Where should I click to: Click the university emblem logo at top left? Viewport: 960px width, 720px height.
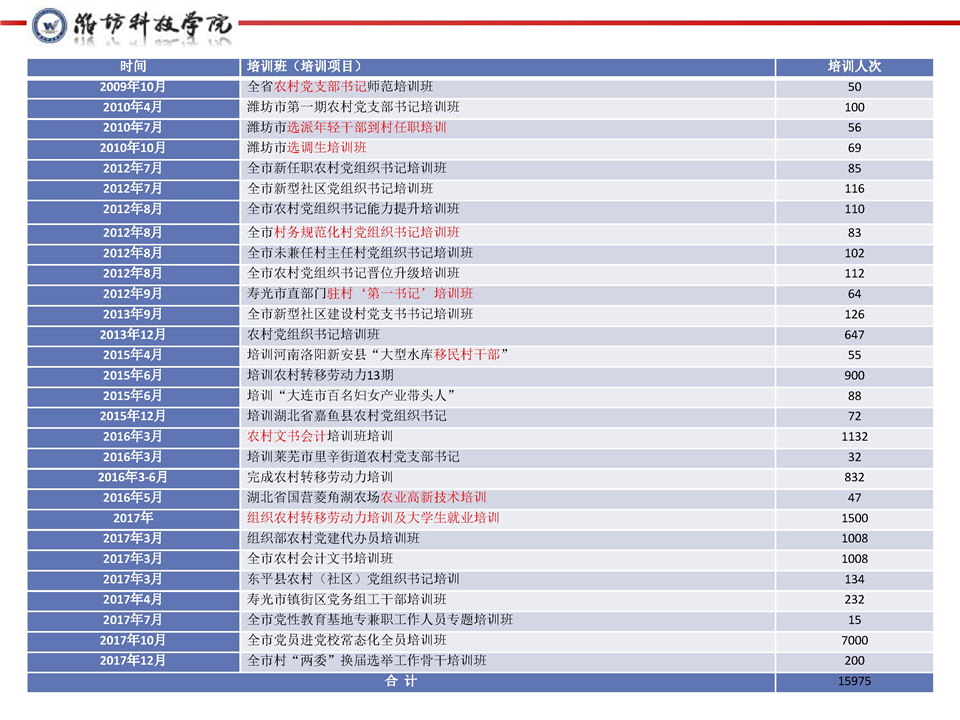click(x=49, y=25)
